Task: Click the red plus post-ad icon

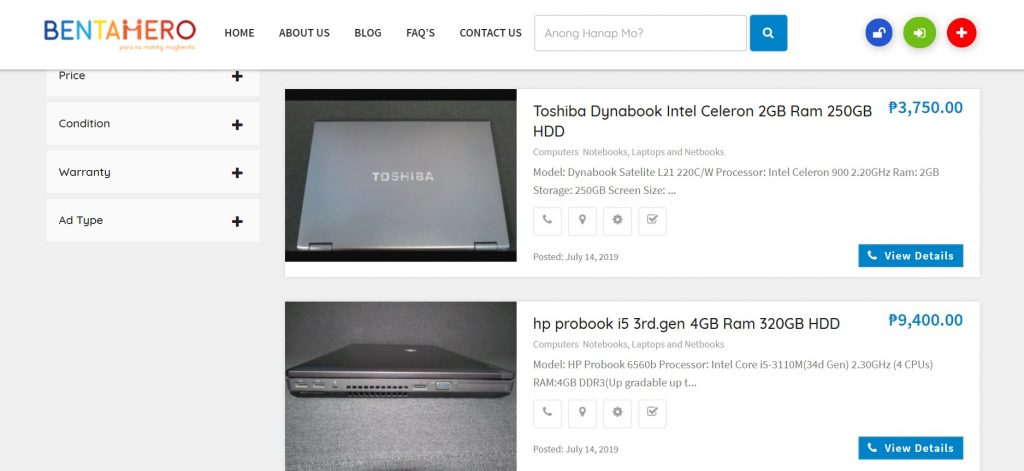Action: click(961, 33)
